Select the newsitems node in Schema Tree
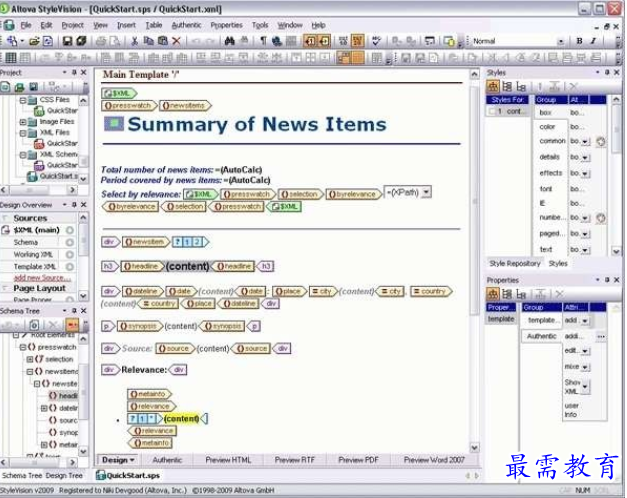 [x=57, y=372]
